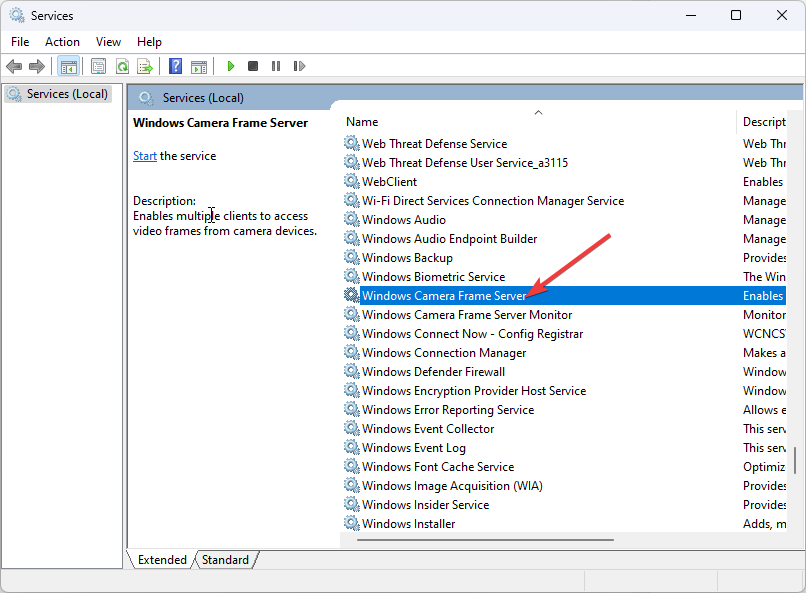Select the highlighted Windows Camera Frame Server row

point(564,295)
